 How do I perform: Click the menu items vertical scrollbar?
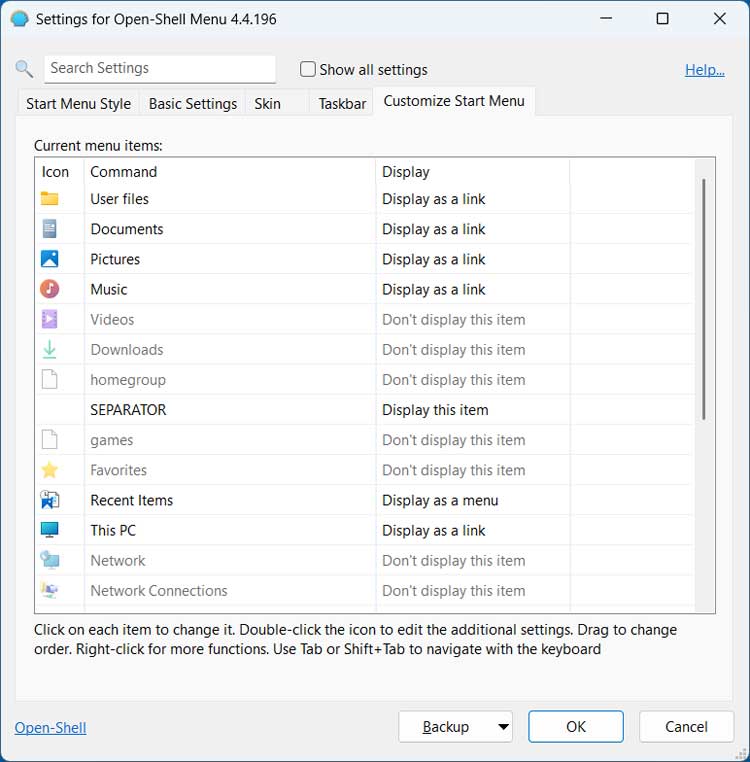tap(703, 299)
